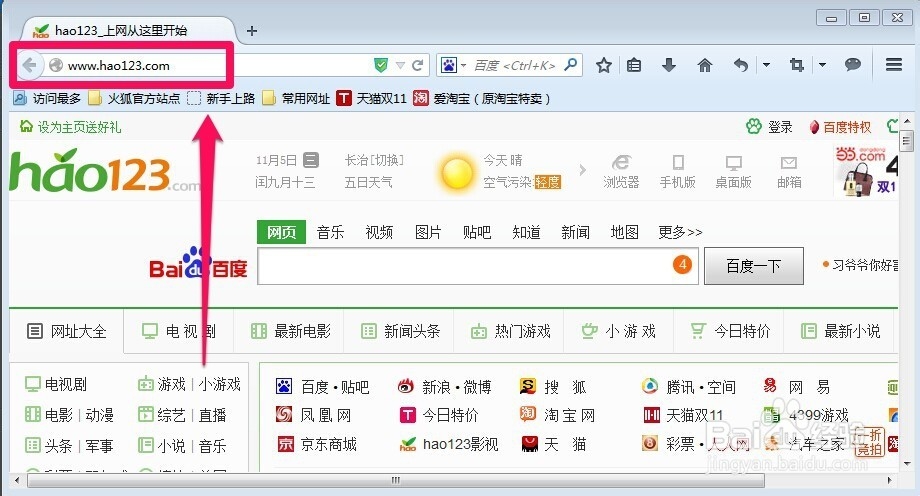Open the 热门游戏 category tab
The image size is (920, 496).
(511, 332)
